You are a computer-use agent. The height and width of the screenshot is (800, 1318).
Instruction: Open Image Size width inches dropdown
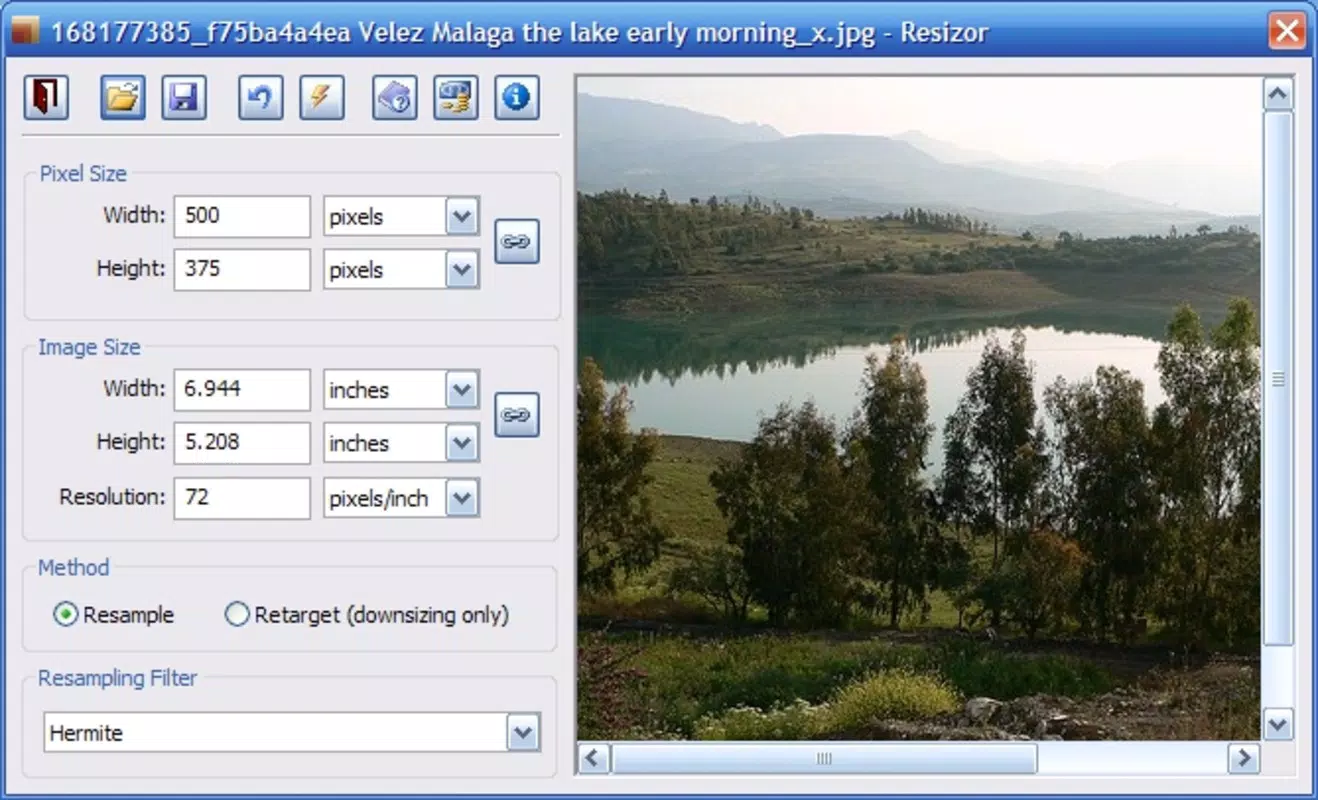tap(461, 390)
